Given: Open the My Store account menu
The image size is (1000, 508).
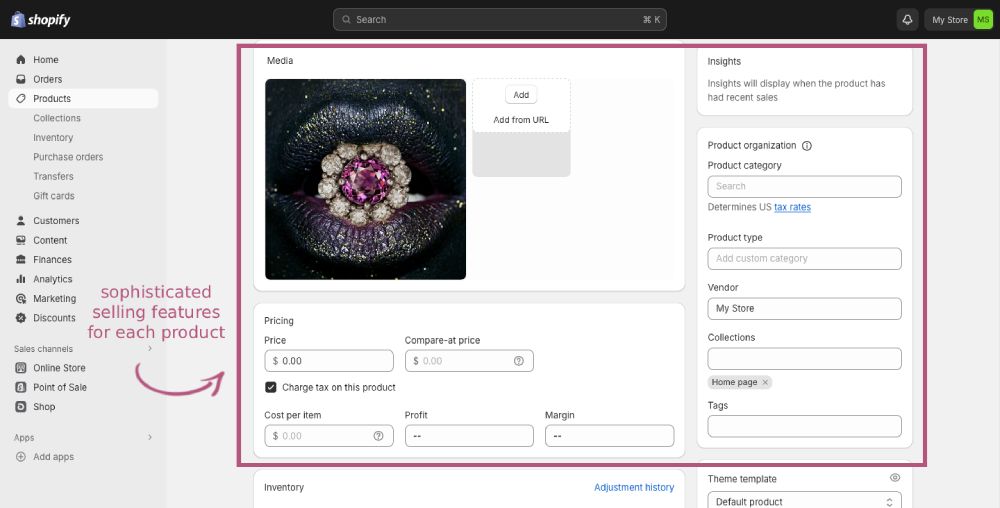Looking at the screenshot, I should (959, 20).
